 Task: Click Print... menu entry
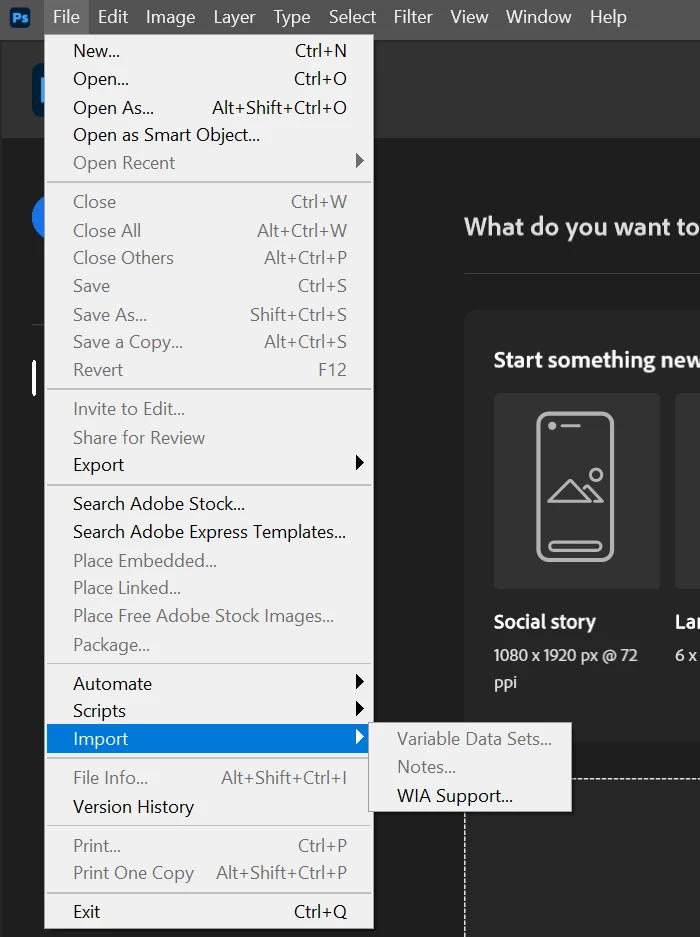[x=209, y=846]
